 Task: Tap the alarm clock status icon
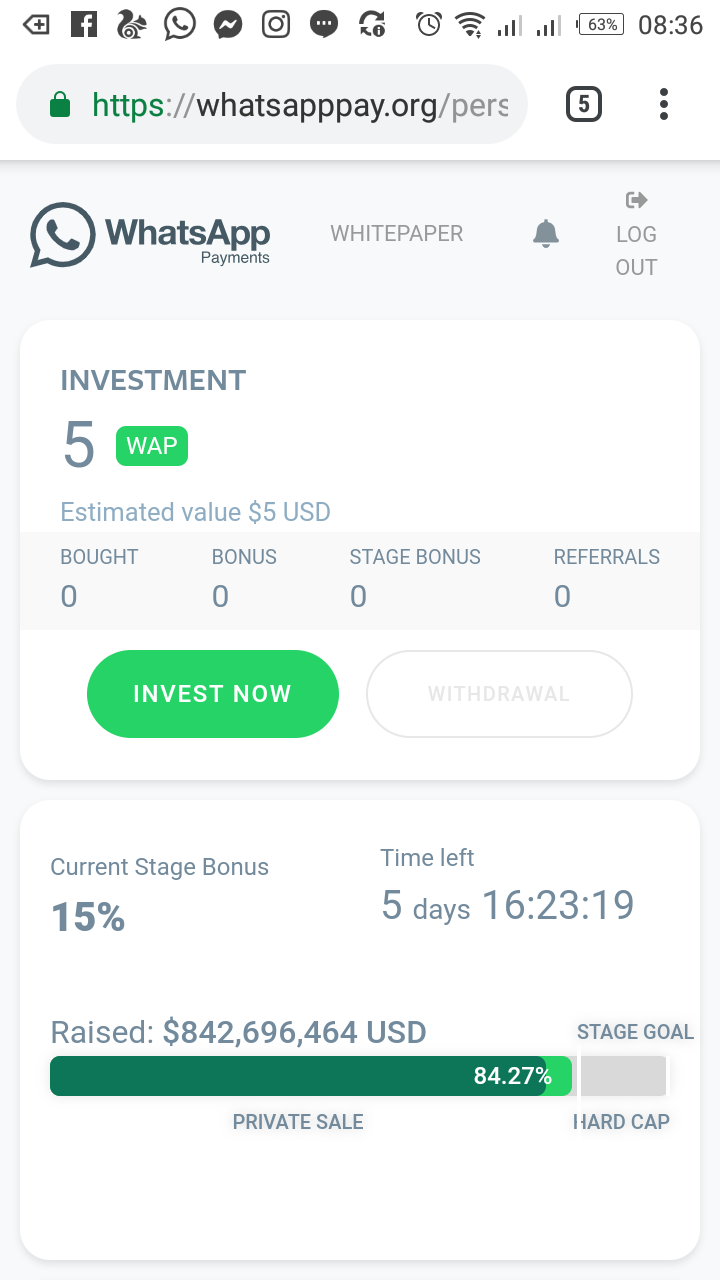tap(429, 24)
